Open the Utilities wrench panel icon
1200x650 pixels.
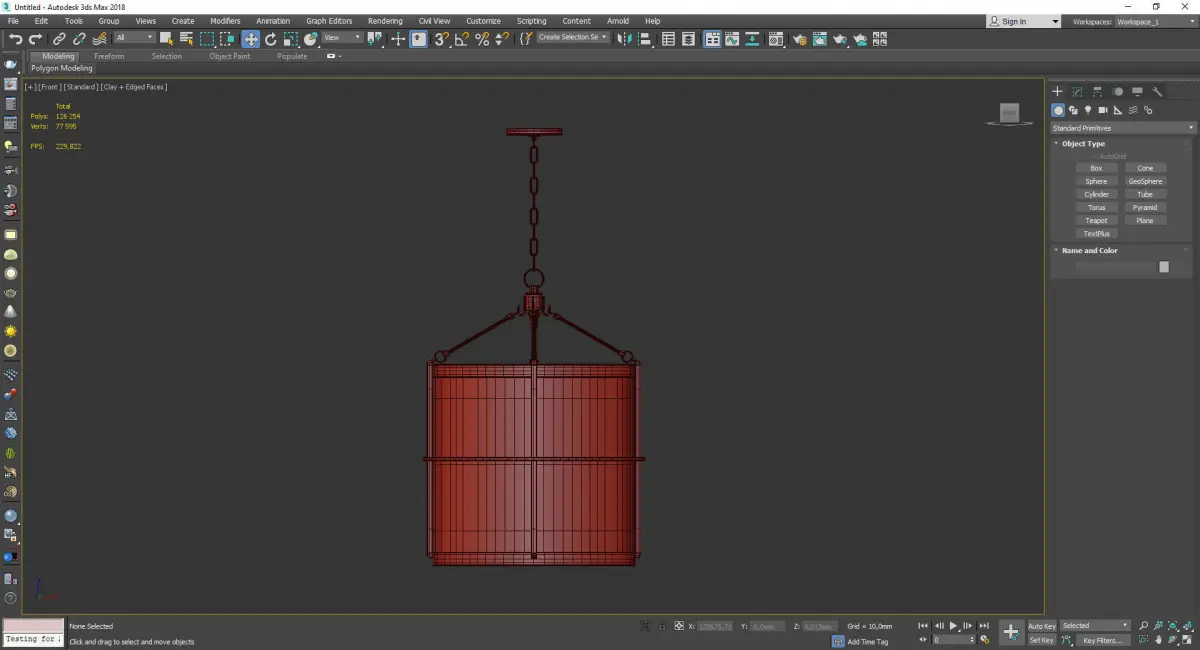pos(1158,91)
